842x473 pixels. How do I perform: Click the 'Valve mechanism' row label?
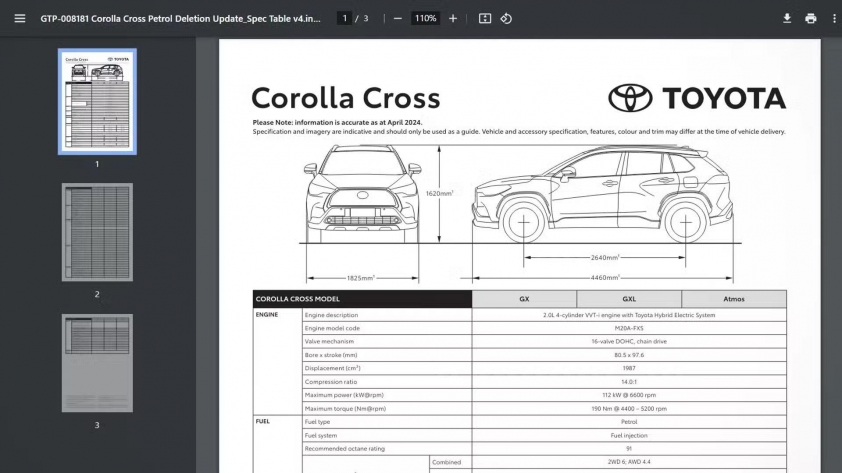(329, 341)
